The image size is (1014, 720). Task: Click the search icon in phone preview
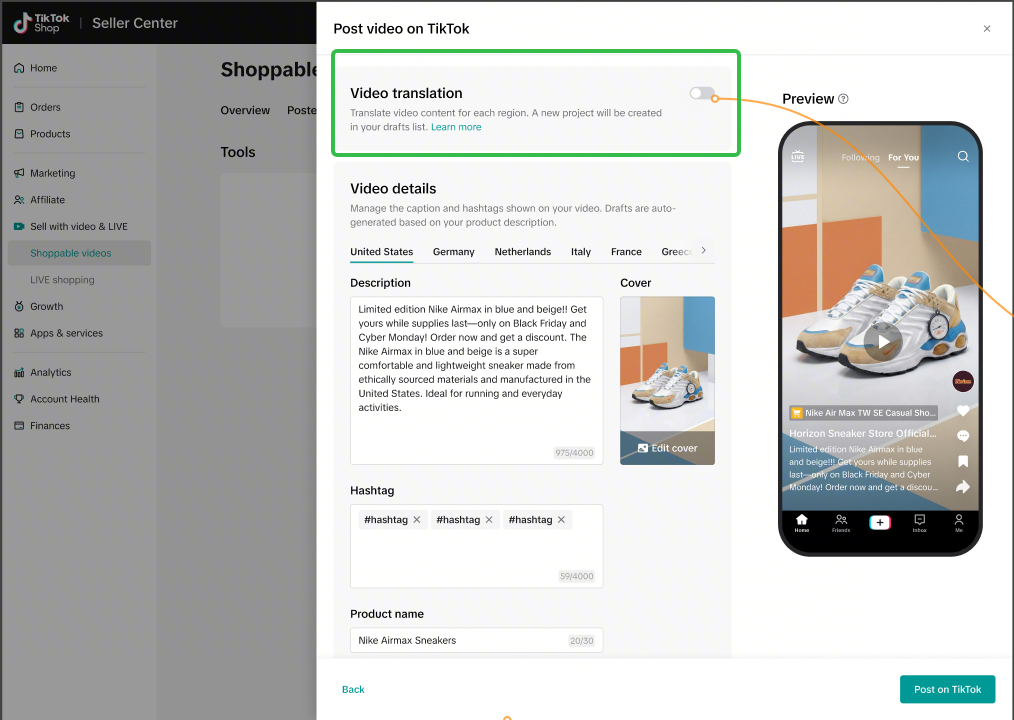pyautogui.click(x=963, y=157)
